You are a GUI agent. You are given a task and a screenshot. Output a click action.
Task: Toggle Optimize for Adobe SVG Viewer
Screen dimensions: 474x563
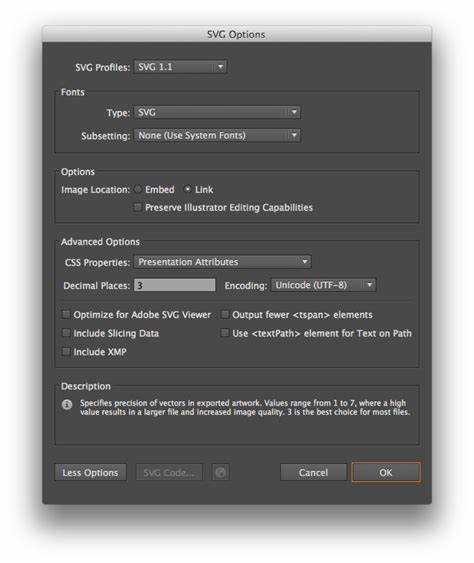[66, 315]
